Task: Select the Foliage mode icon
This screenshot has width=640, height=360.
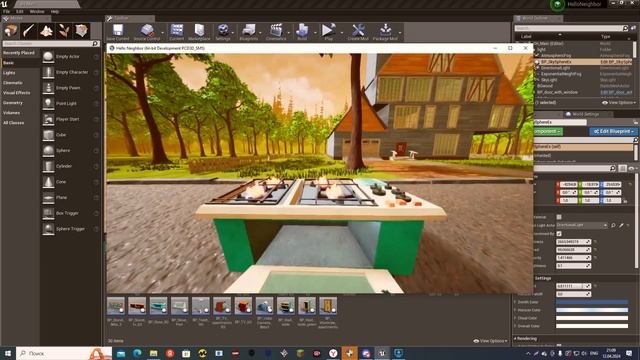Action: [64, 31]
